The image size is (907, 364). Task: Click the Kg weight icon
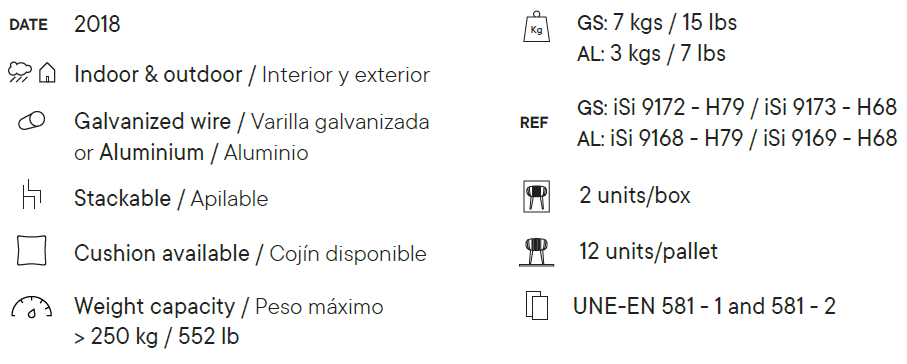click(x=536, y=27)
